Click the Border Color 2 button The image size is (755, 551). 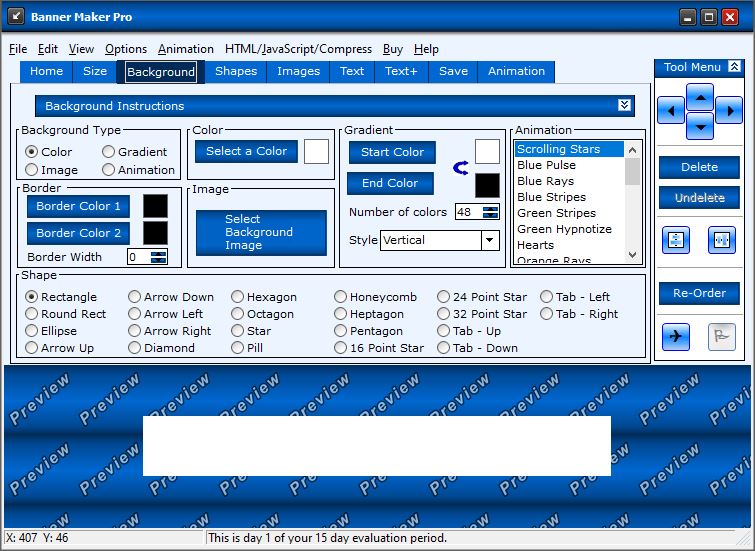click(78, 233)
